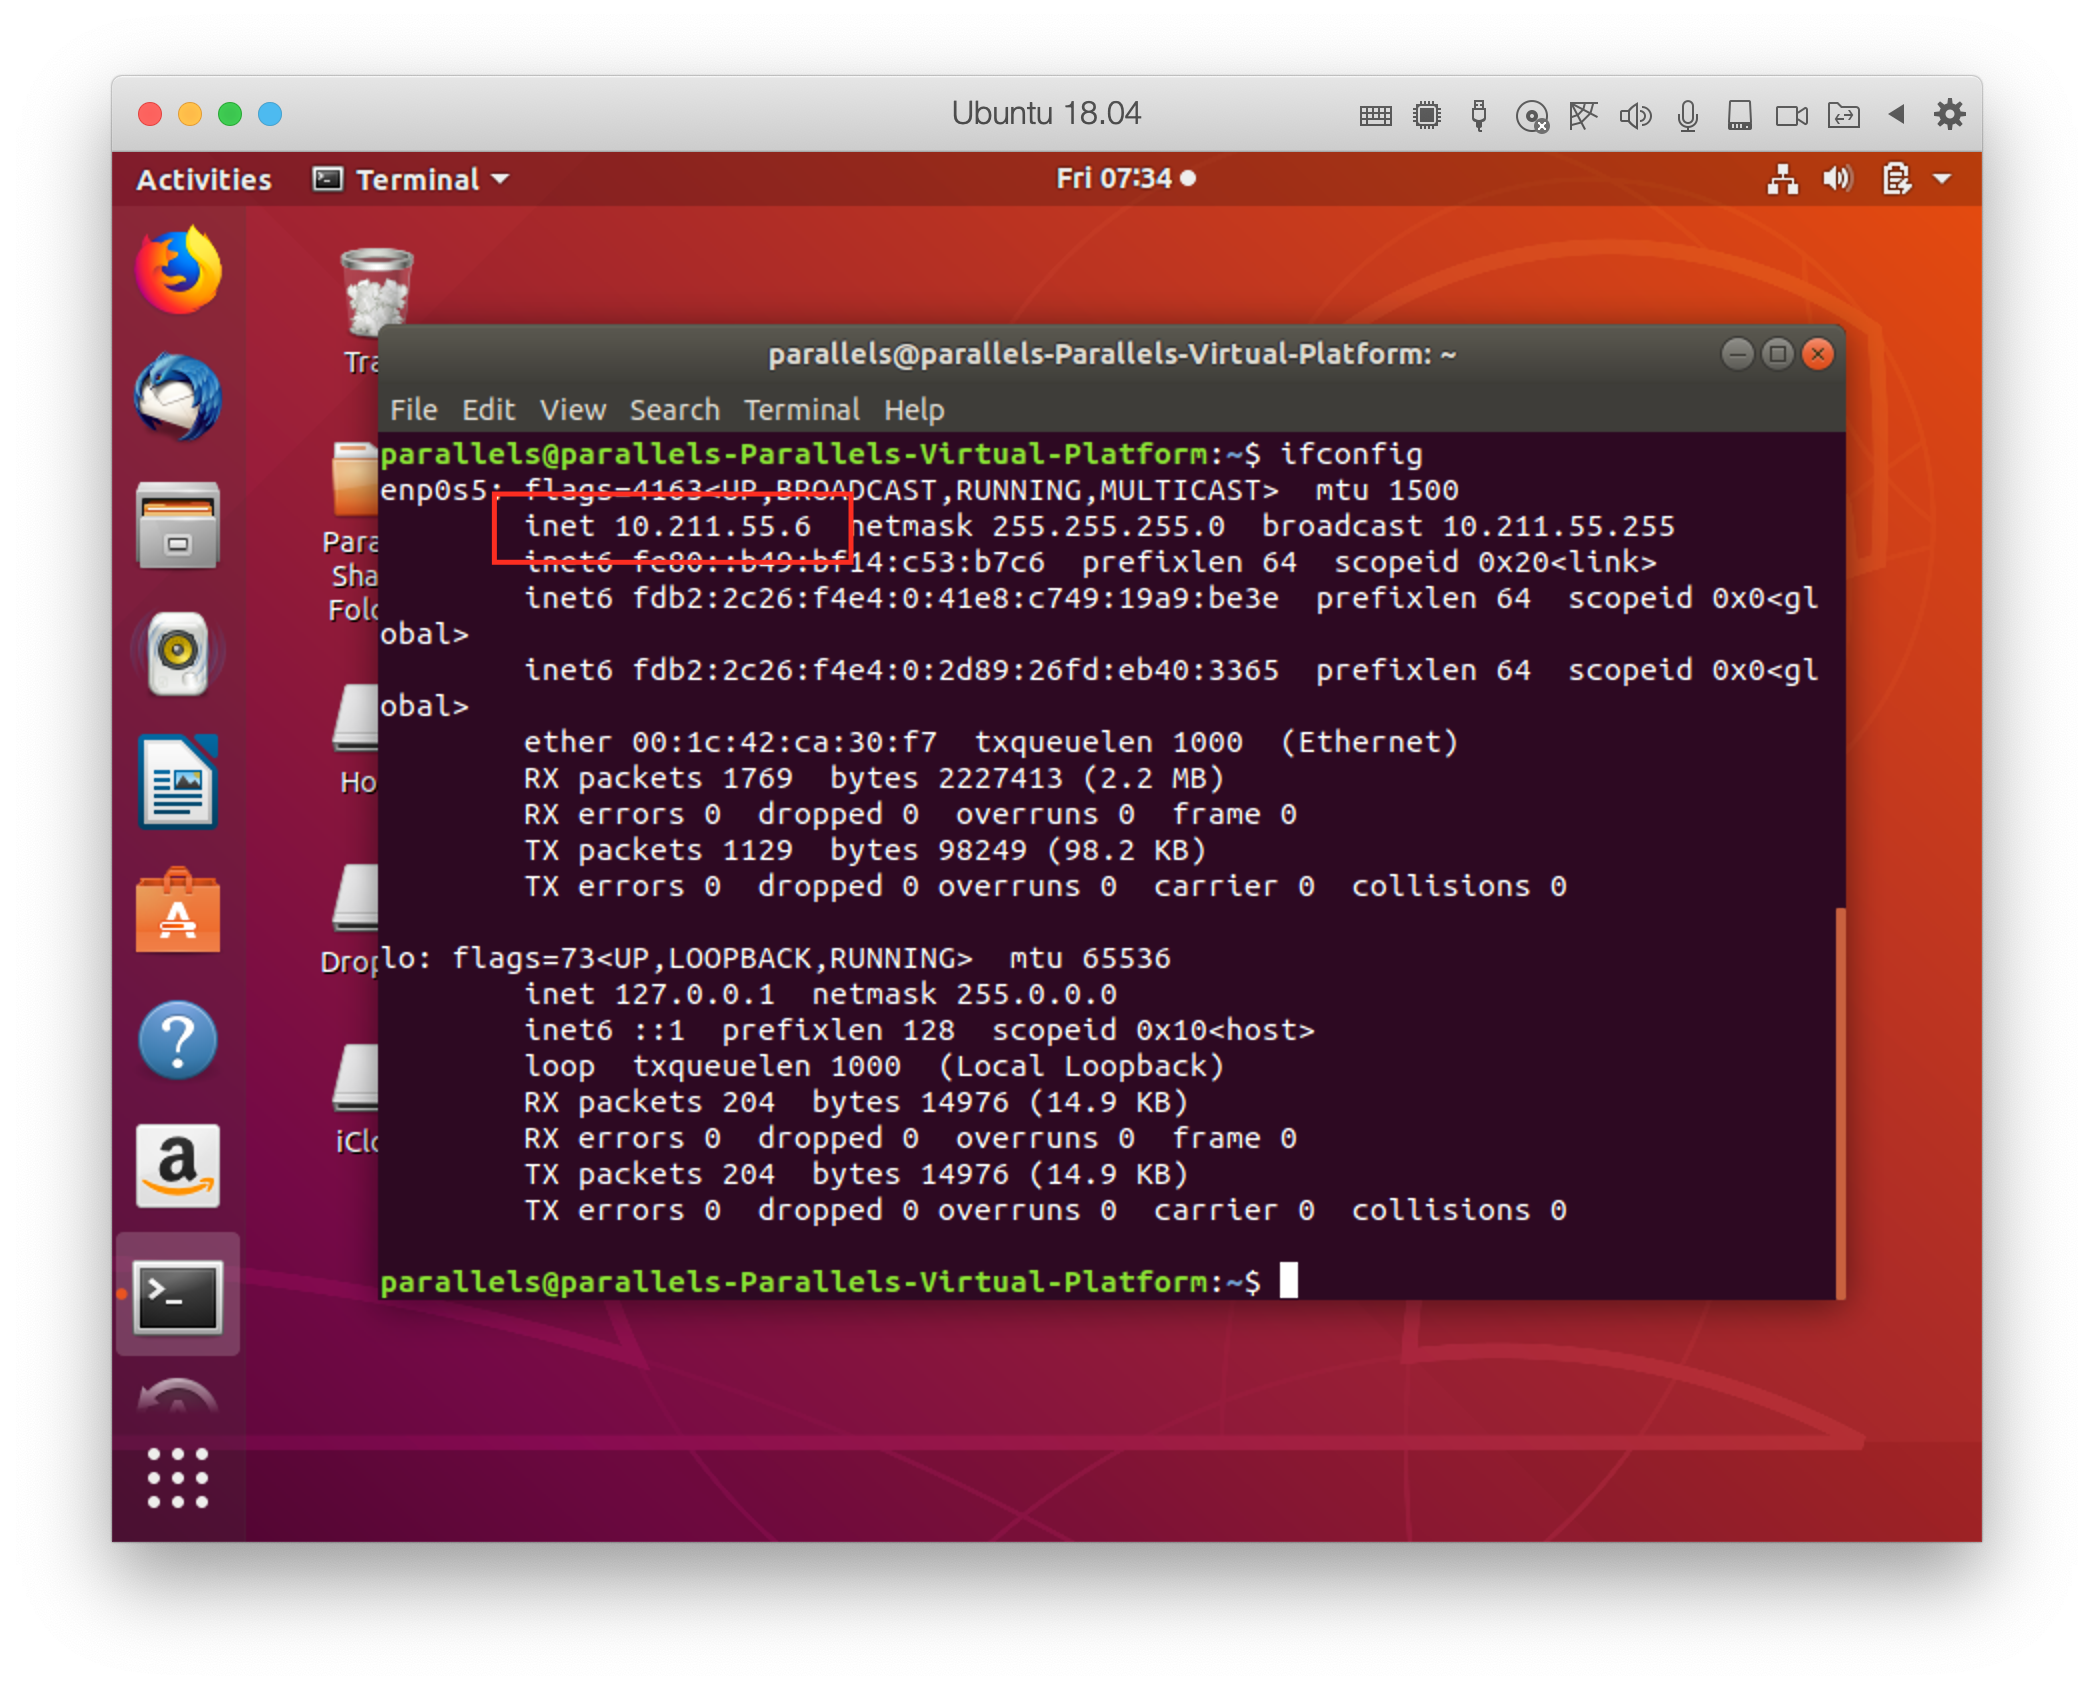
Task: Click the loopback address '127.0.0.1'
Action: 695,994
